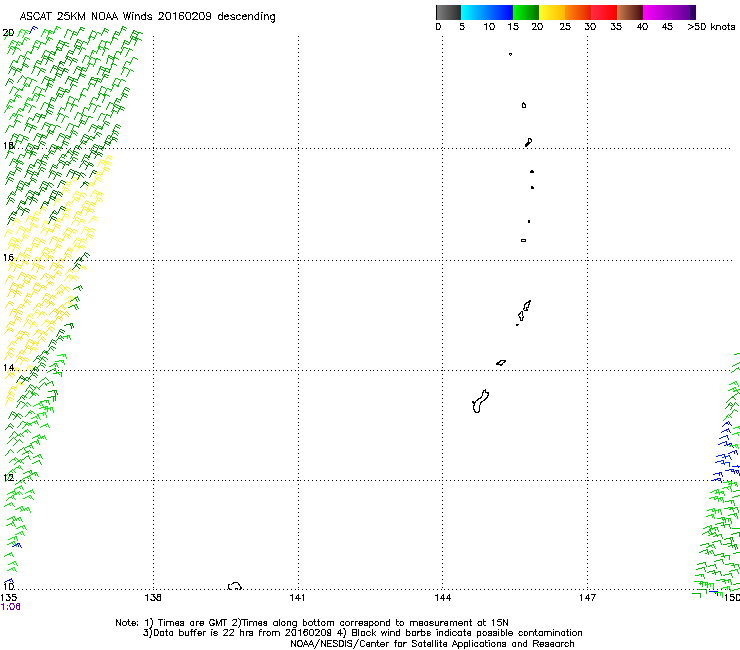Image resolution: width=740 pixels, height=650 pixels.
Task: Click the latitude label '16'
Action: (x=8, y=257)
